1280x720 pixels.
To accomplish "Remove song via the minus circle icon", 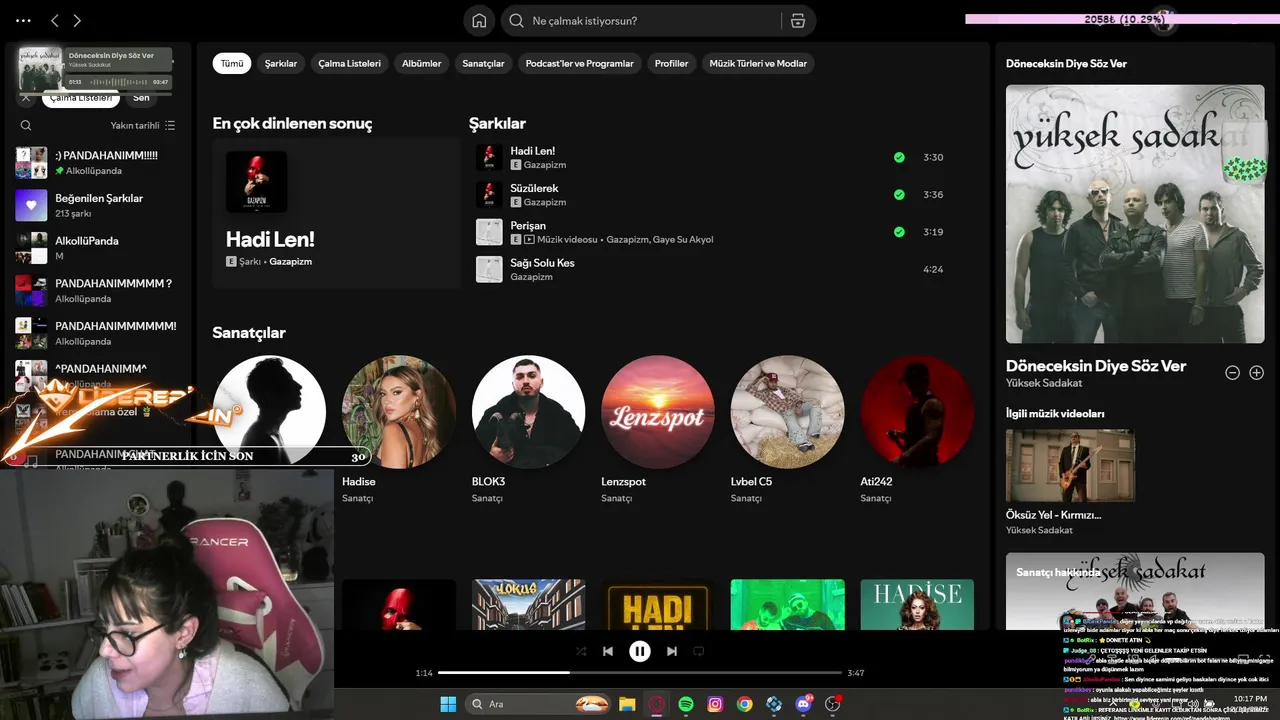I will tap(1233, 372).
